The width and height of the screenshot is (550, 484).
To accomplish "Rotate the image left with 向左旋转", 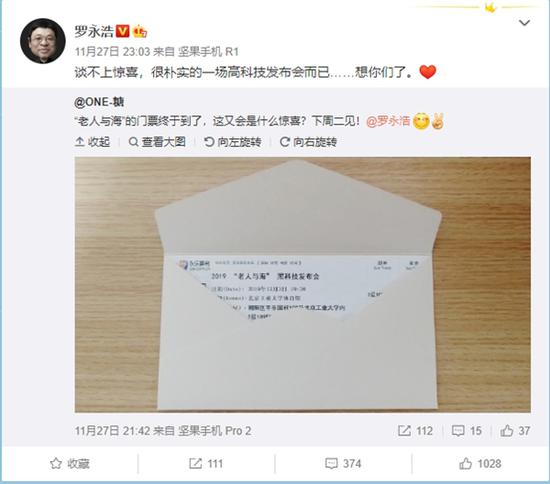I will pos(233,142).
